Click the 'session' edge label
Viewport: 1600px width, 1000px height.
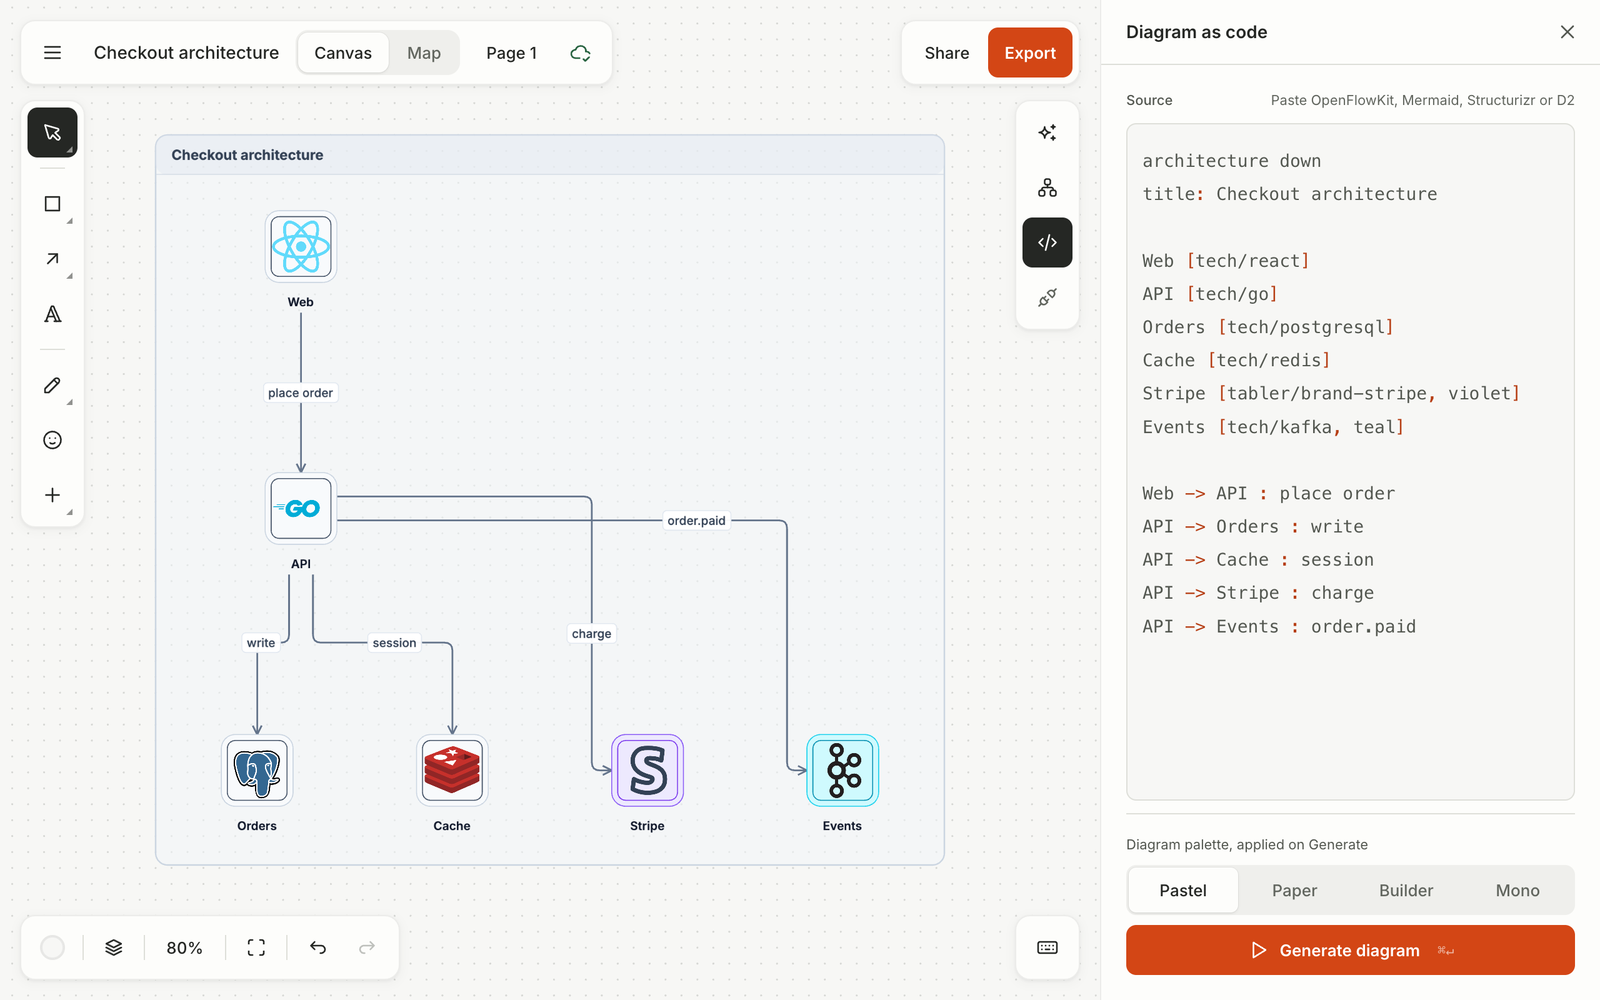[x=394, y=643]
